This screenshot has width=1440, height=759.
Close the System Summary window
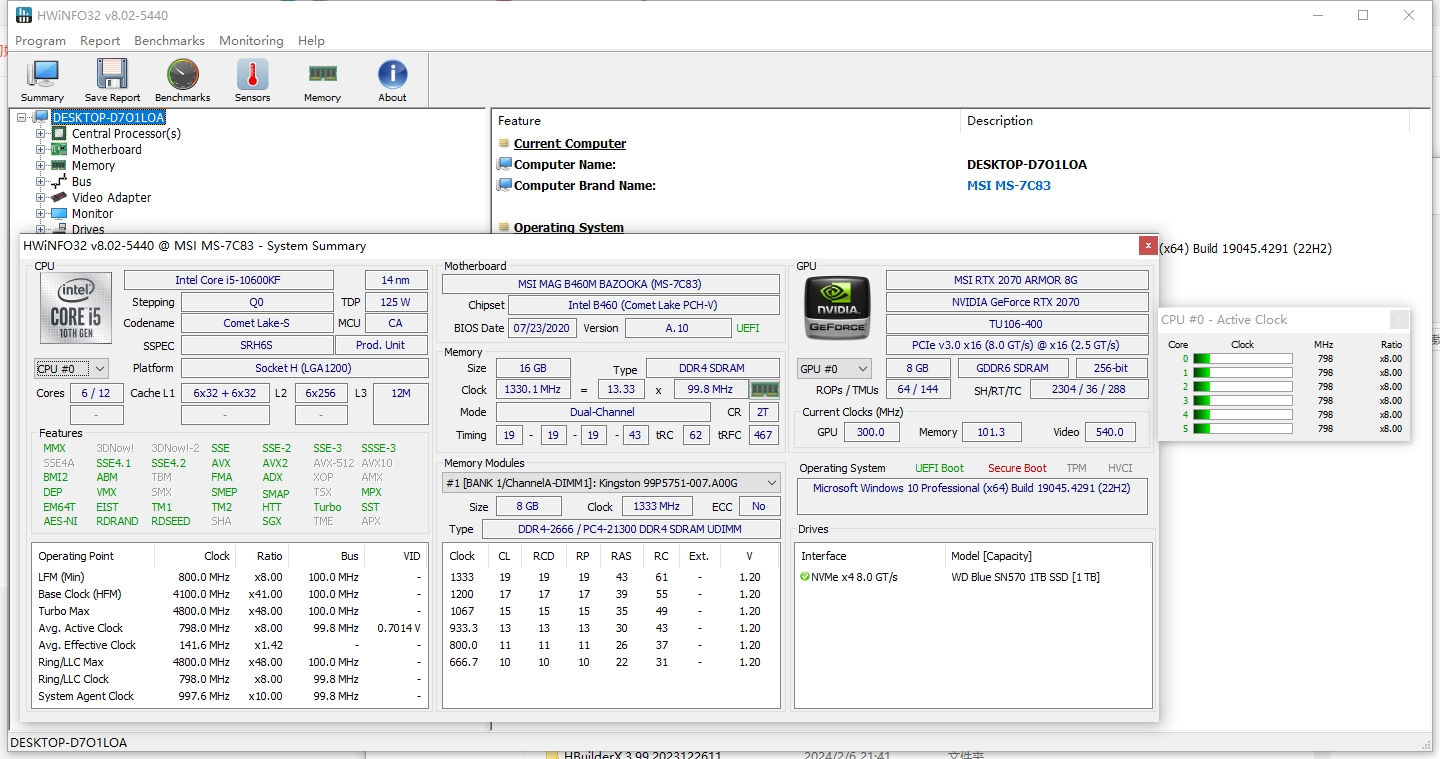pos(1147,245)
